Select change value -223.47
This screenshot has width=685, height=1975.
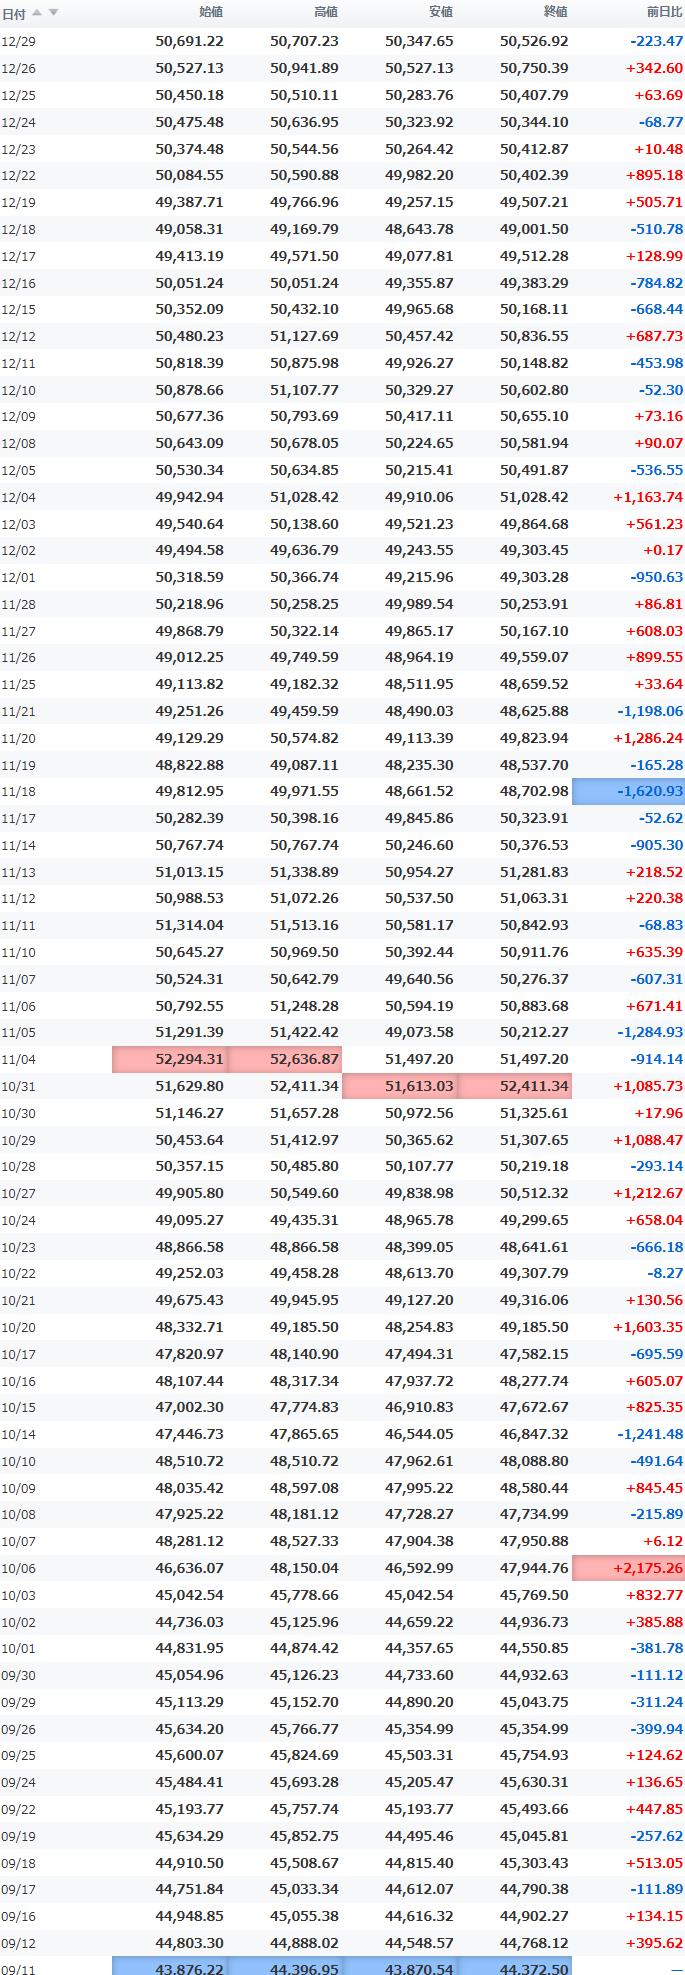[x=657, y=42]
